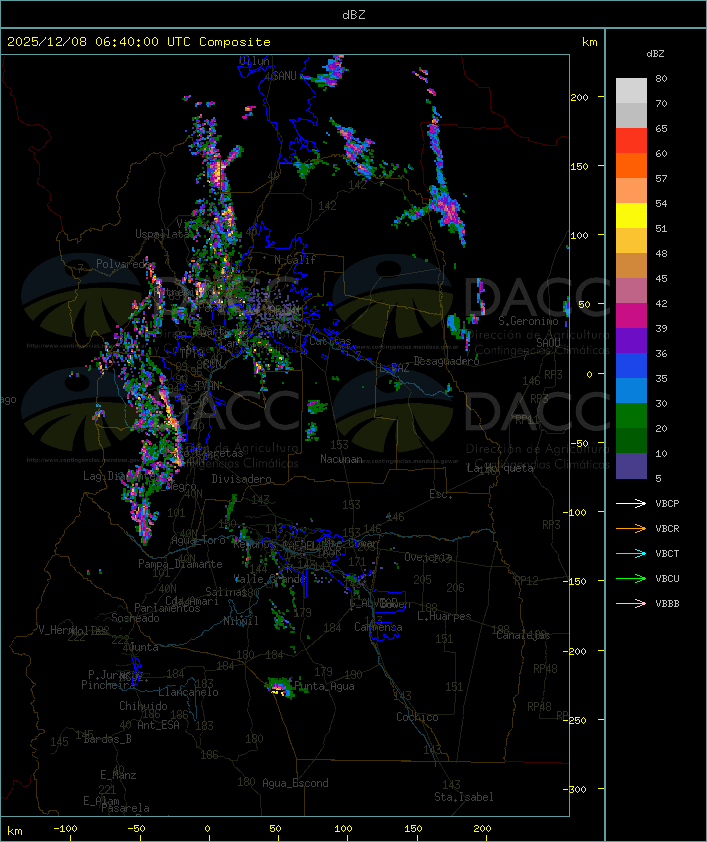Select the dark blue 36 dBZ legend swatch
The height and width of the screenshot is (842, 707).
click(x=631, y=366)
